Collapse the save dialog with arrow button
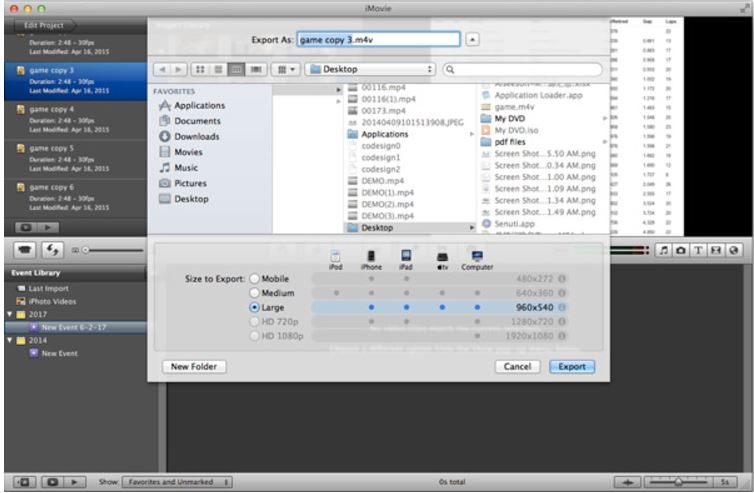 coord(472,39)
